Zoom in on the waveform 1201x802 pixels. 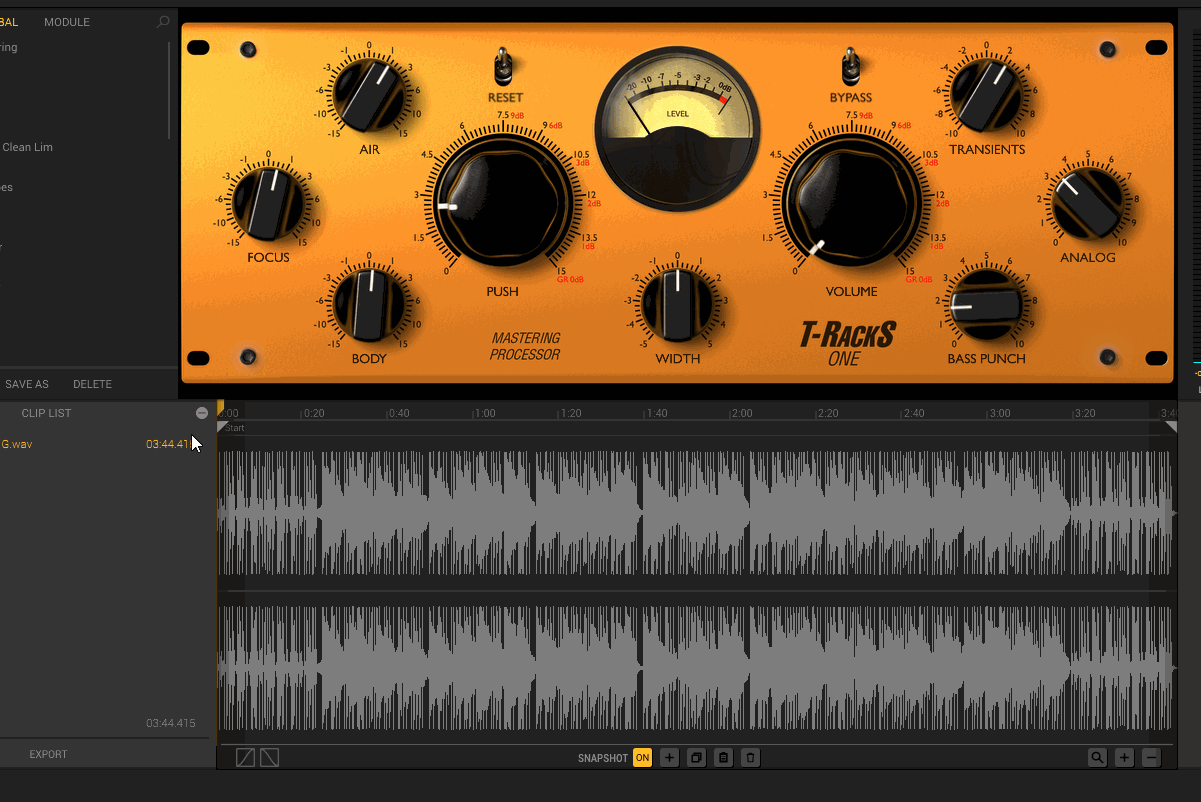(x=1124, y=758)
